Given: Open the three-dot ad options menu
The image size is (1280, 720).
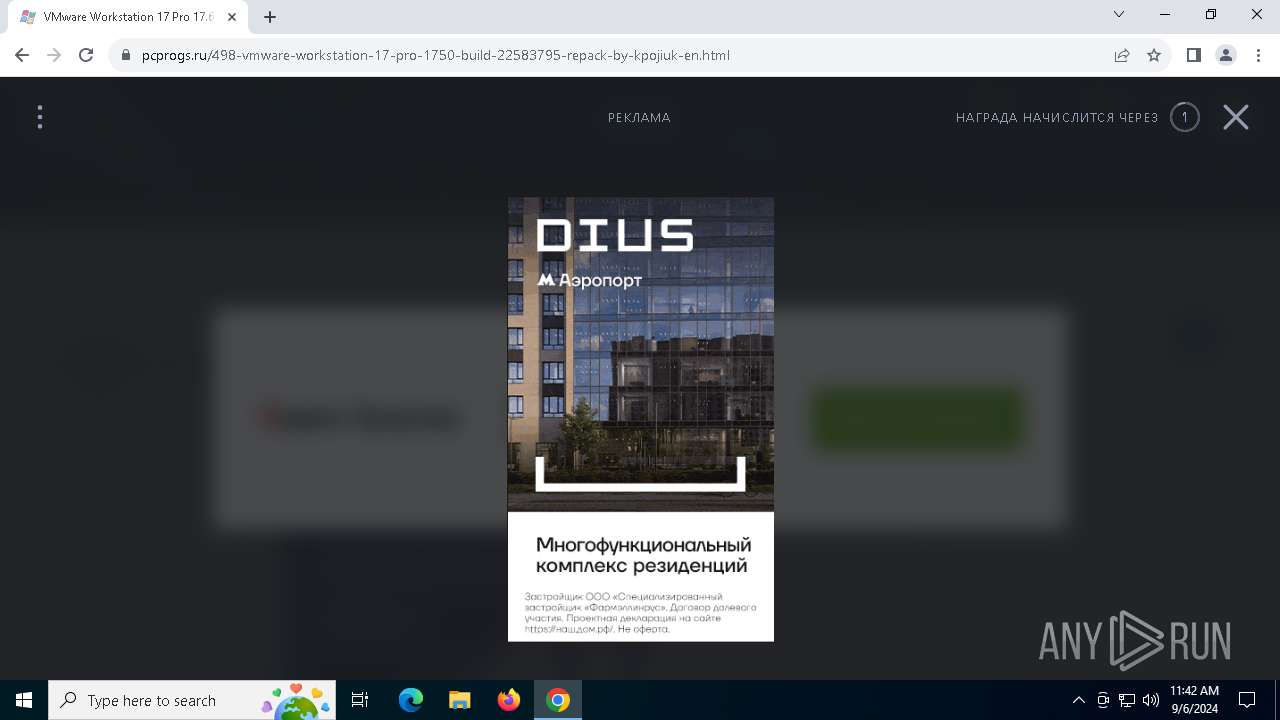Looking at the screenshot, I should tap(40, 118).
